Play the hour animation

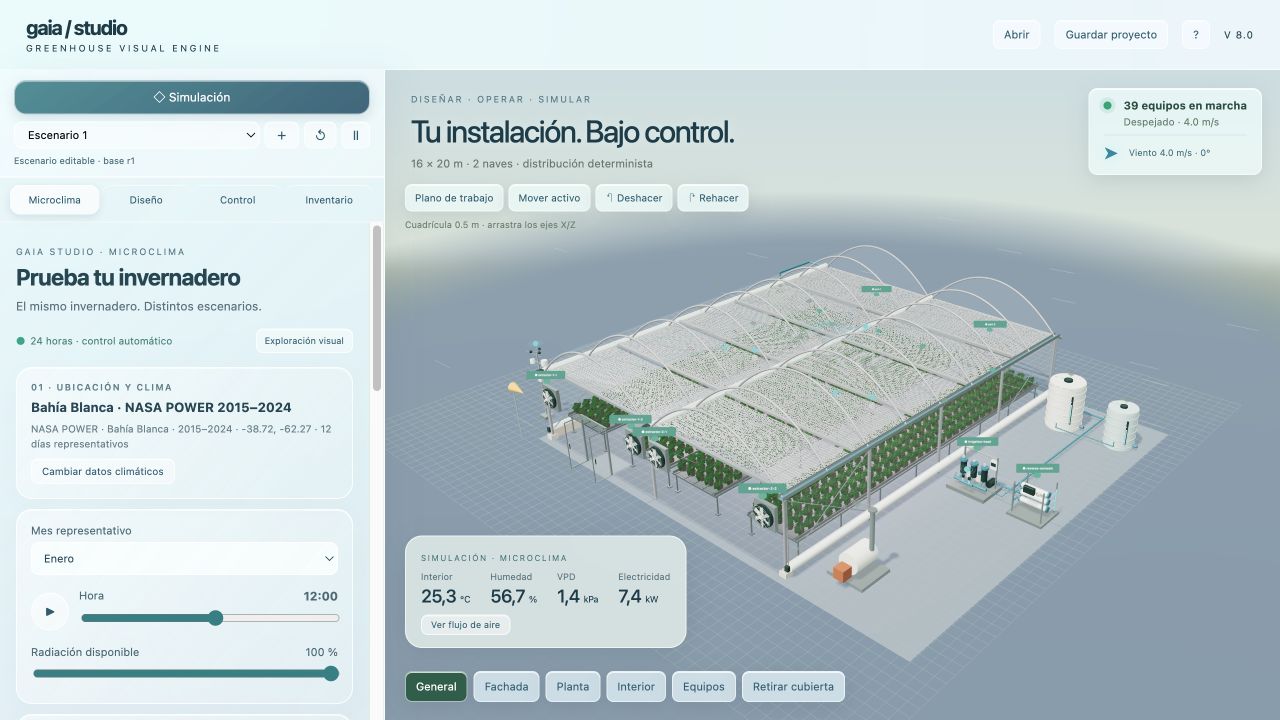tap(50, 611)
